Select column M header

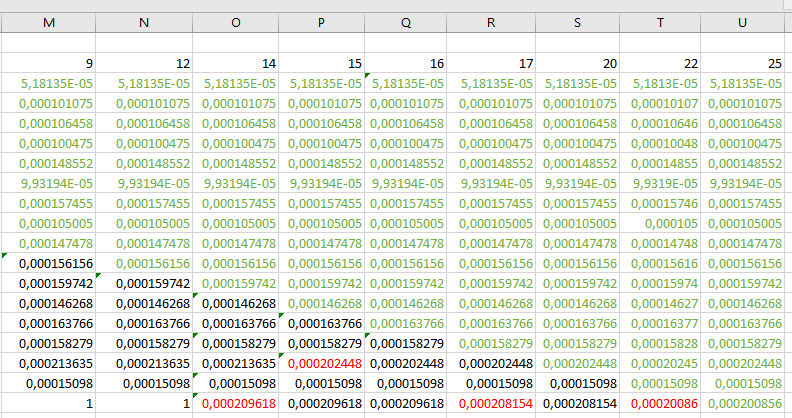[48, 23]
